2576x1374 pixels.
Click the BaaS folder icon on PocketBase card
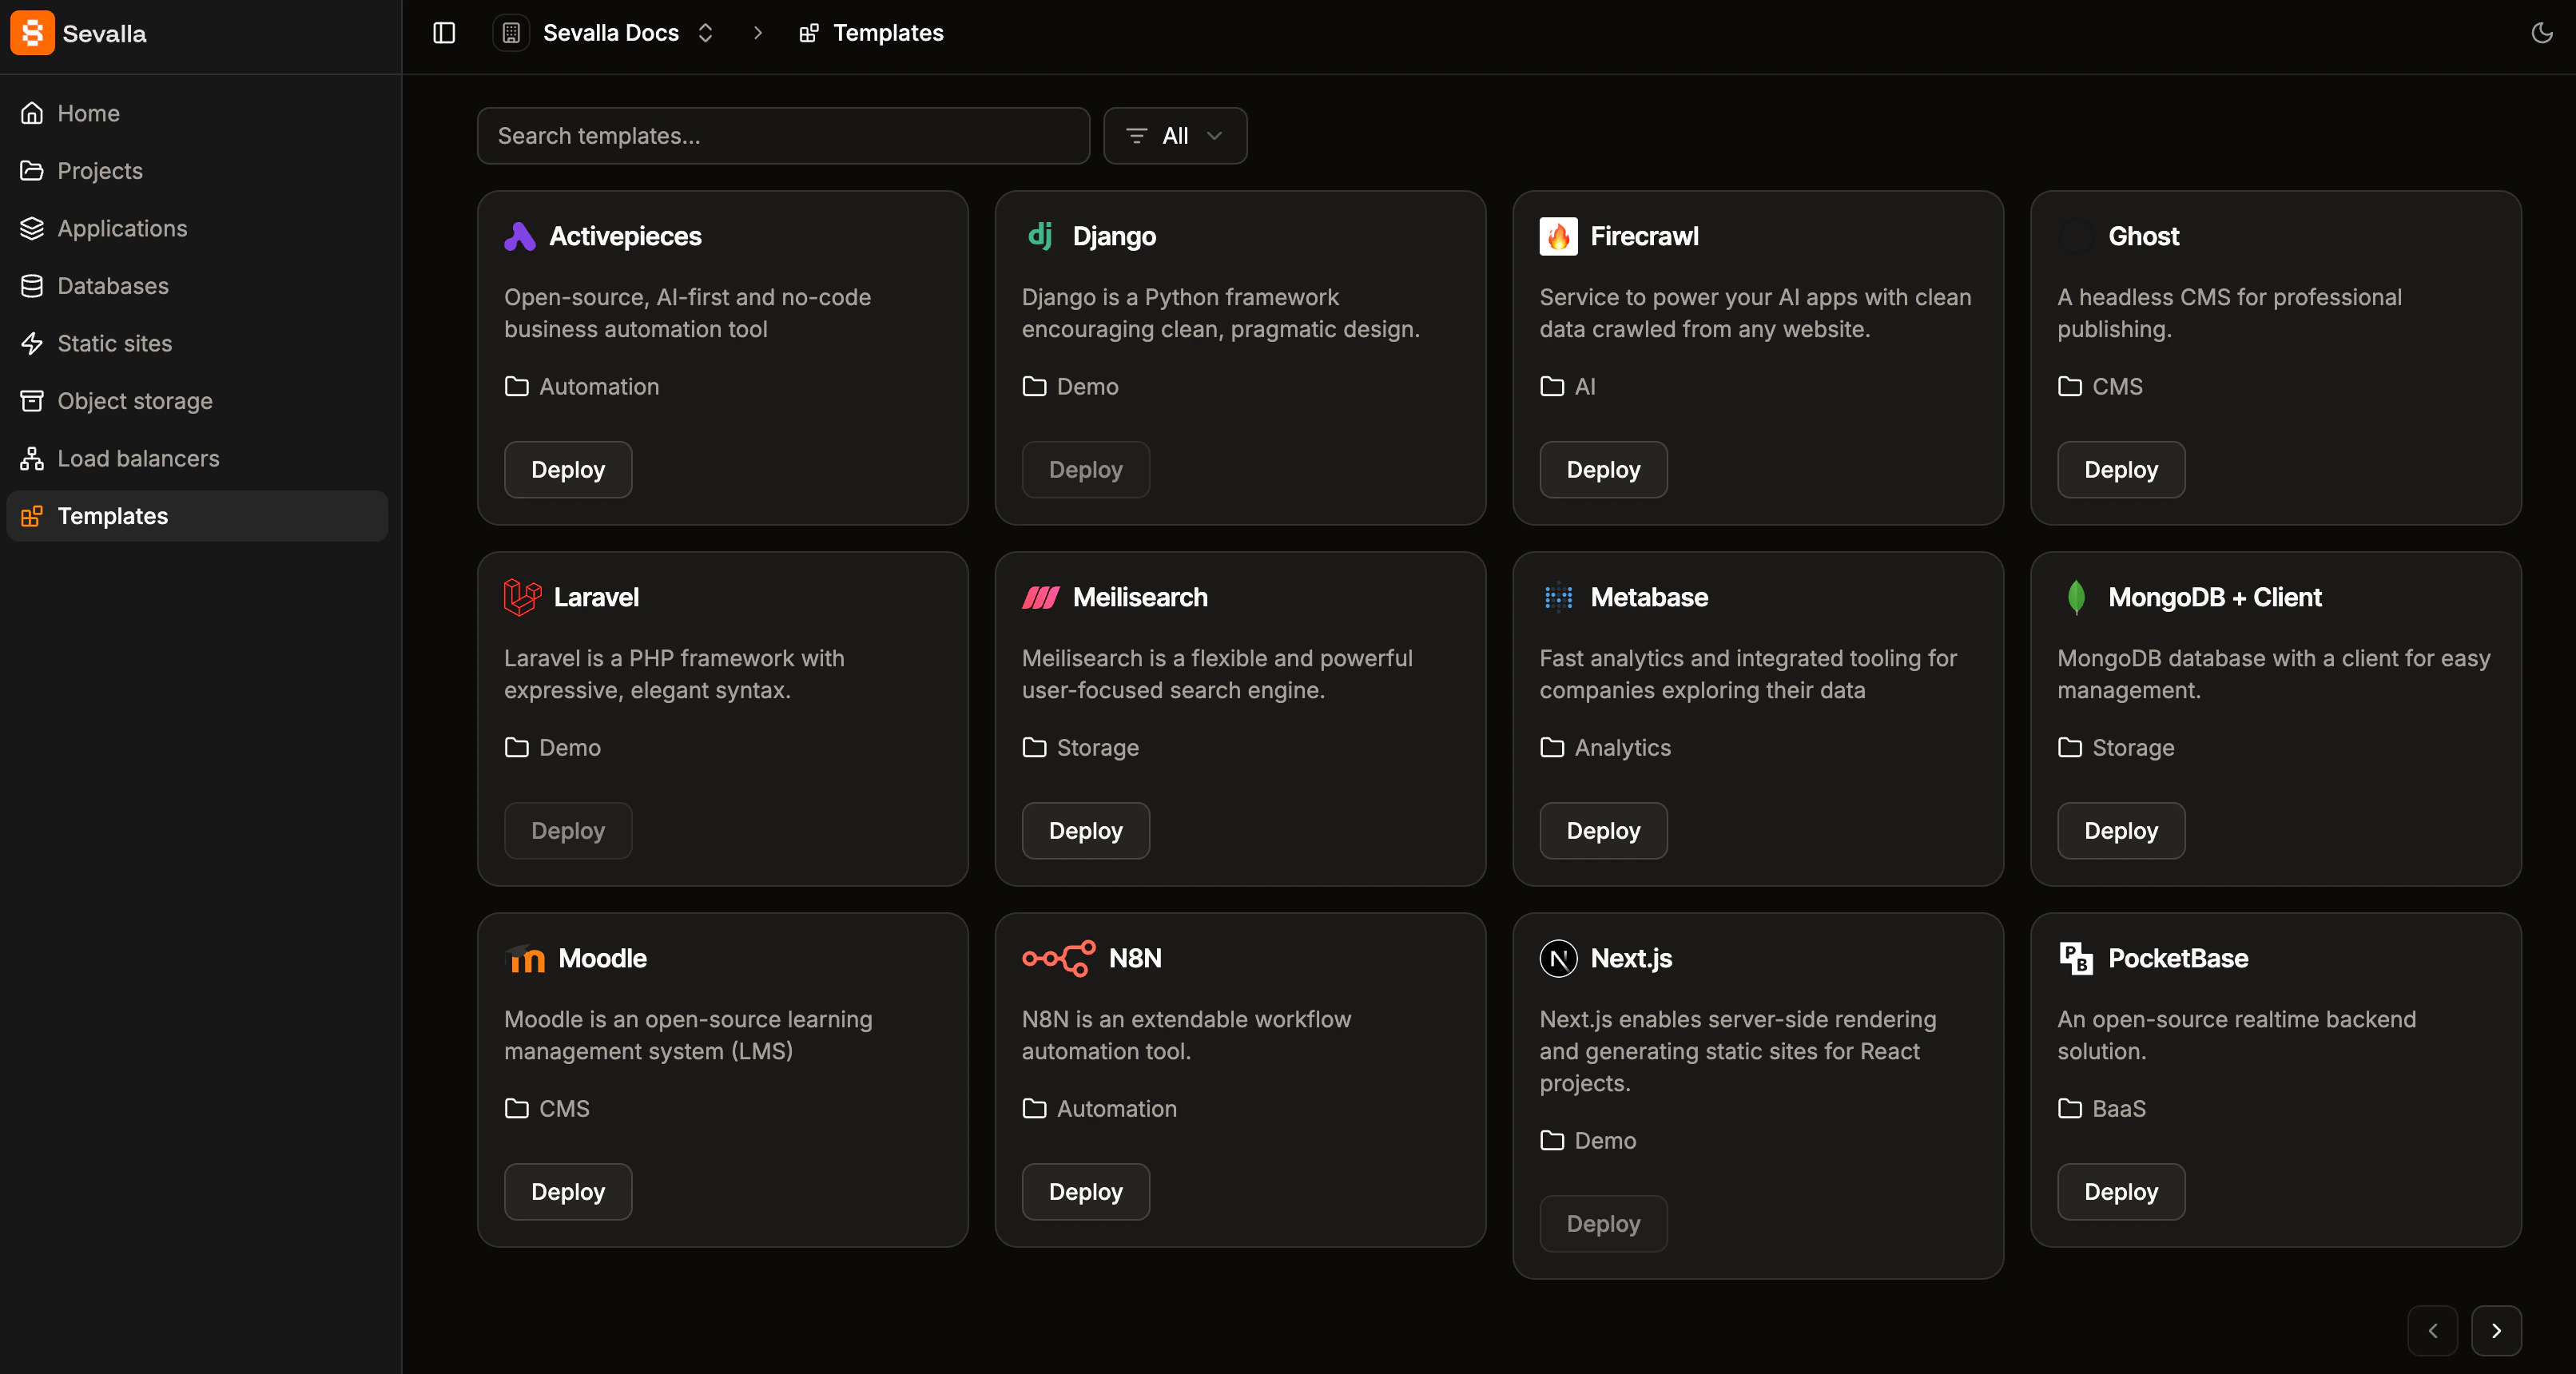point(2070,1108)
